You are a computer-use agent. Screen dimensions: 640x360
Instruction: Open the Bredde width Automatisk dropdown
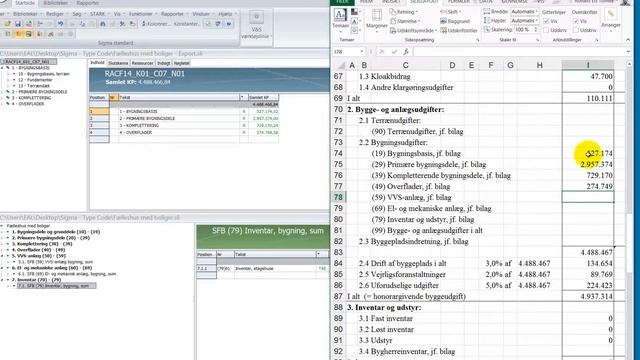pyautogui.click(x=524, y=12)
